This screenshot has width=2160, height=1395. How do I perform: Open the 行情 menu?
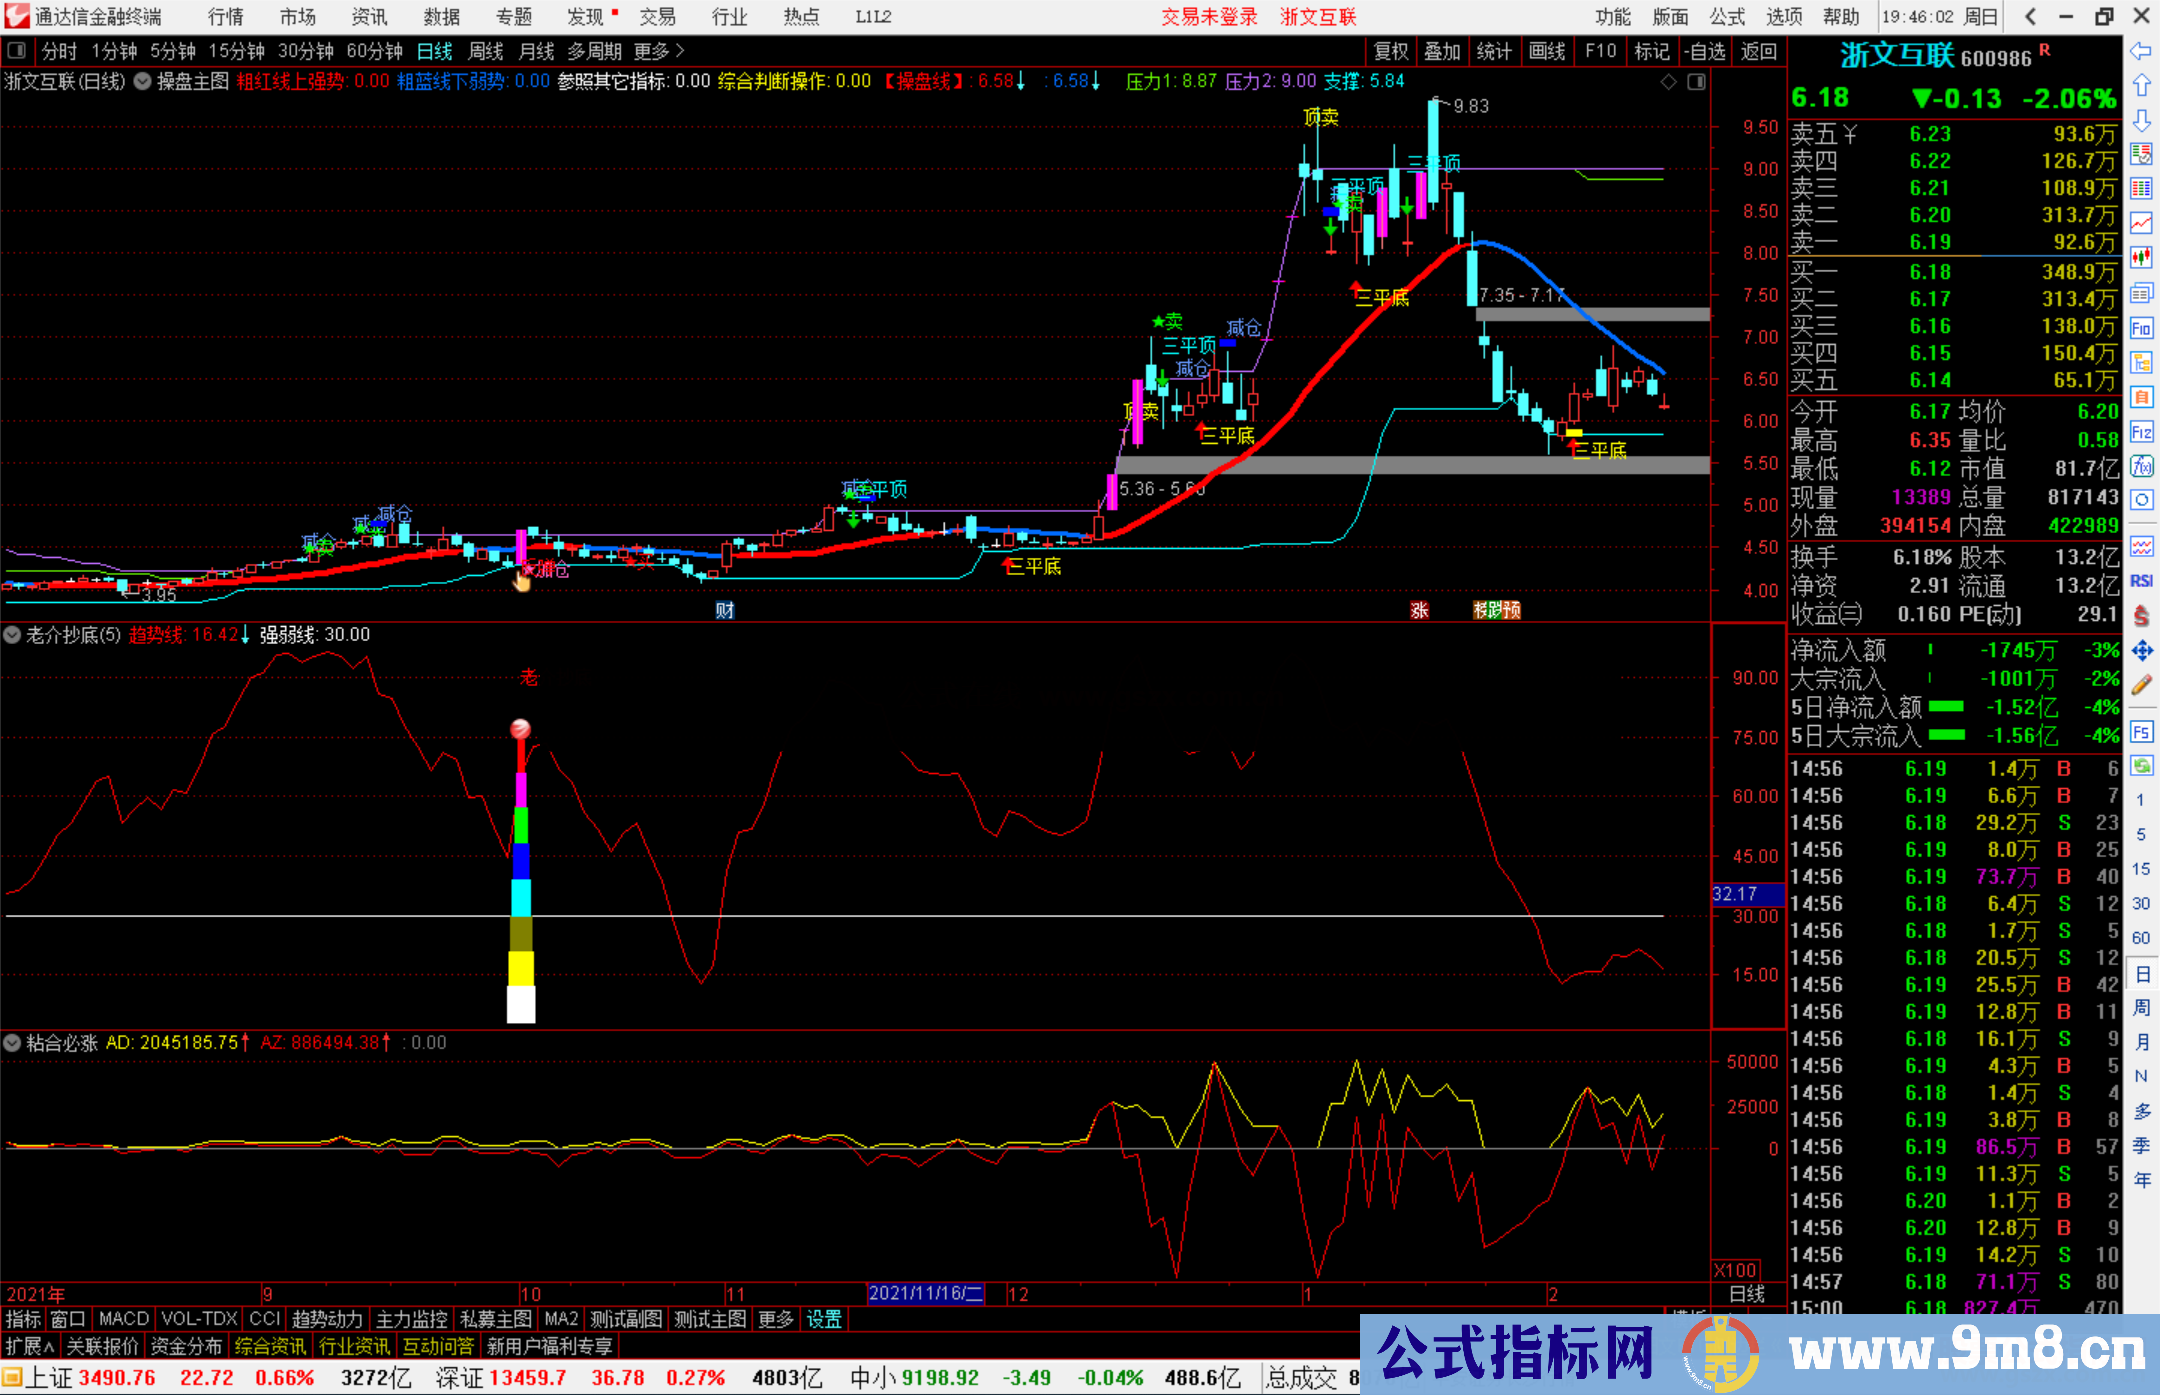[x=225, y=17]
